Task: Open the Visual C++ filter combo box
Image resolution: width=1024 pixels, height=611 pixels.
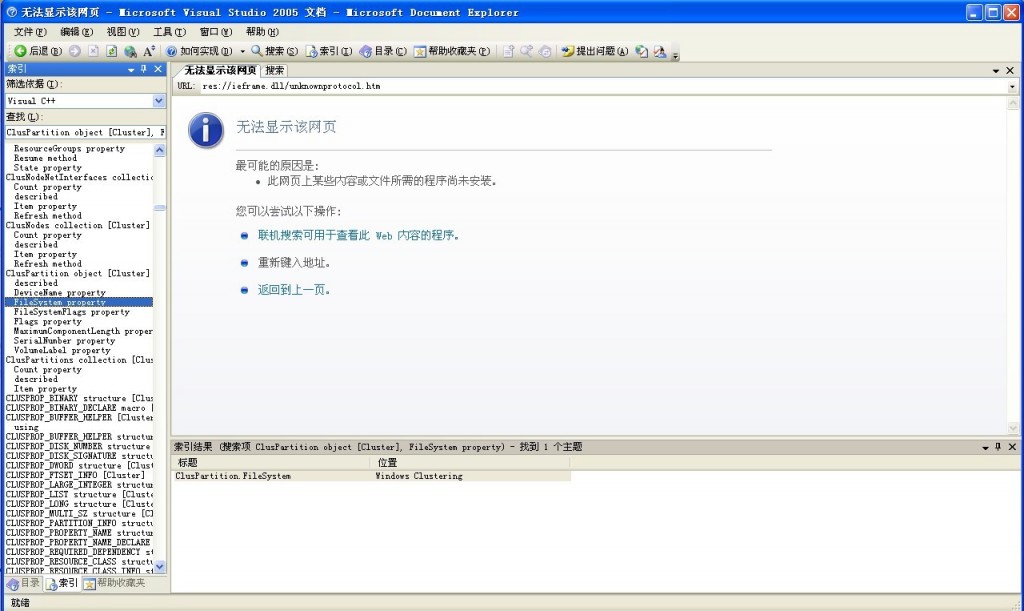Action: [x=86, y=101]
